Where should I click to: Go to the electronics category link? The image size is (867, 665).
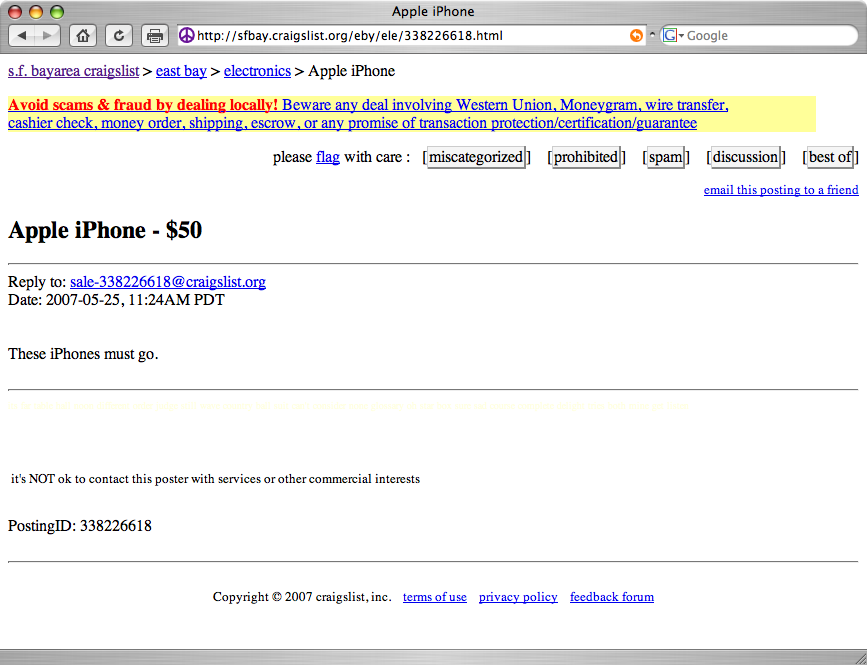point(257,71)
